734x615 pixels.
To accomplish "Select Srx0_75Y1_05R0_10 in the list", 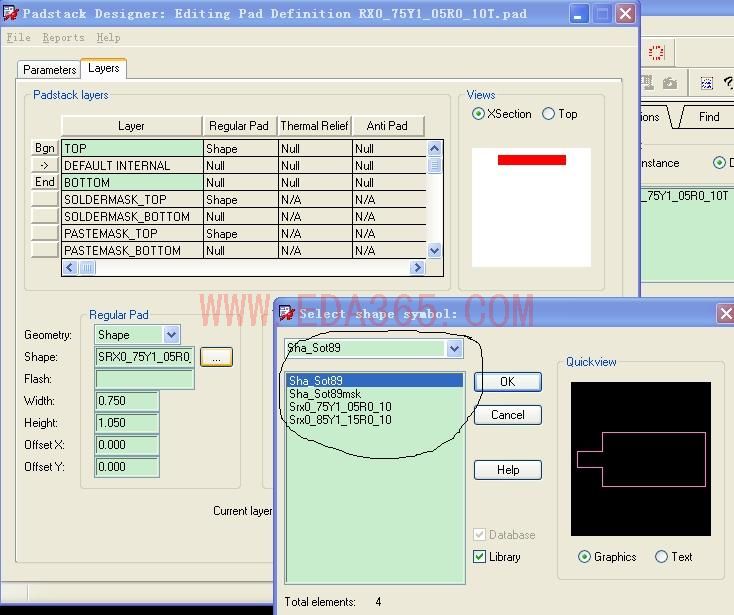I will pos(375,407).
